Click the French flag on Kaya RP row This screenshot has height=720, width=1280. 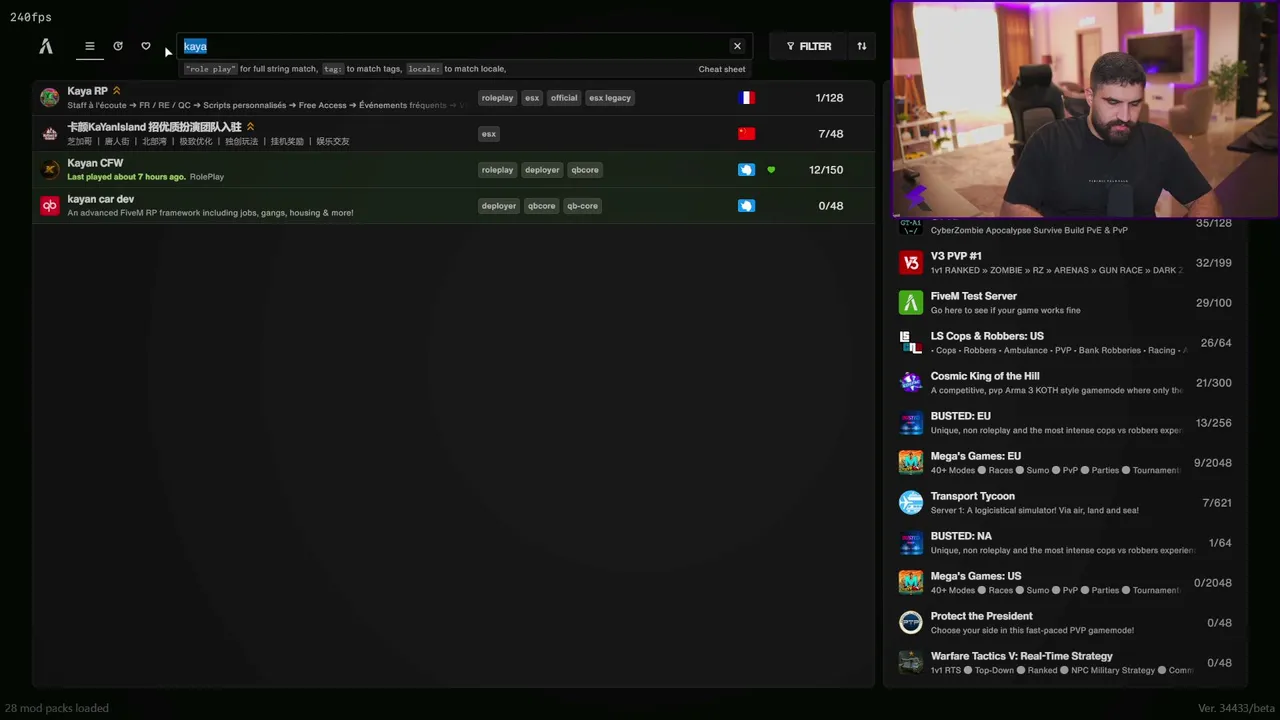[746, 98]
